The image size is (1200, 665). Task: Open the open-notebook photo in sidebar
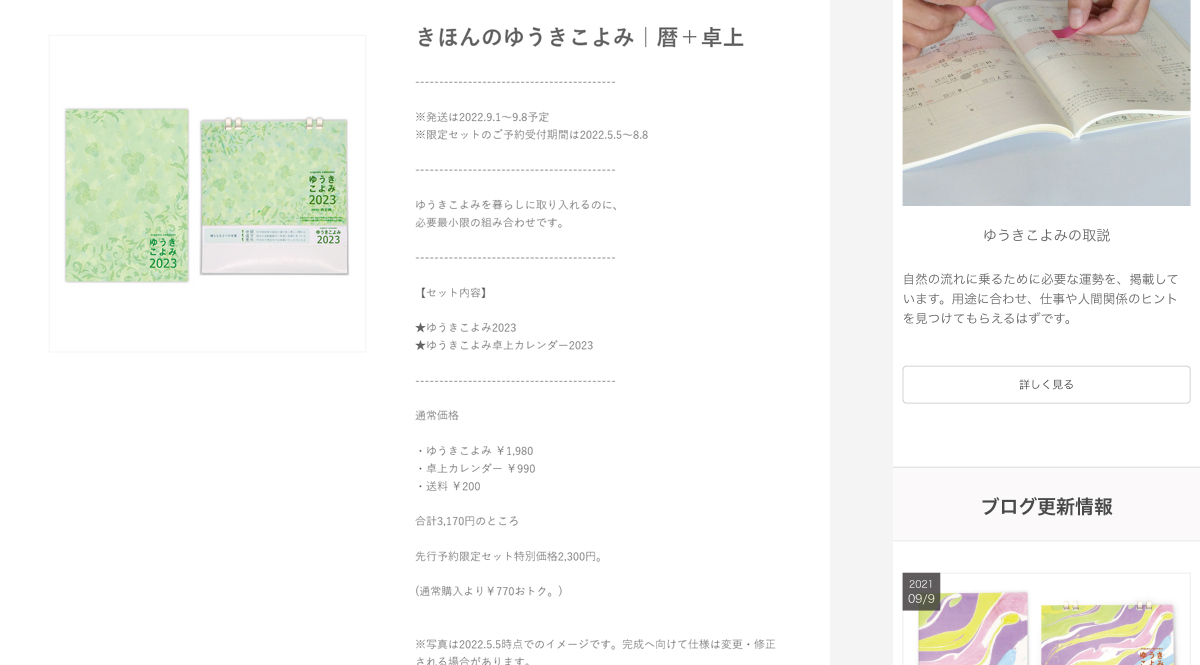(1046, 102)
